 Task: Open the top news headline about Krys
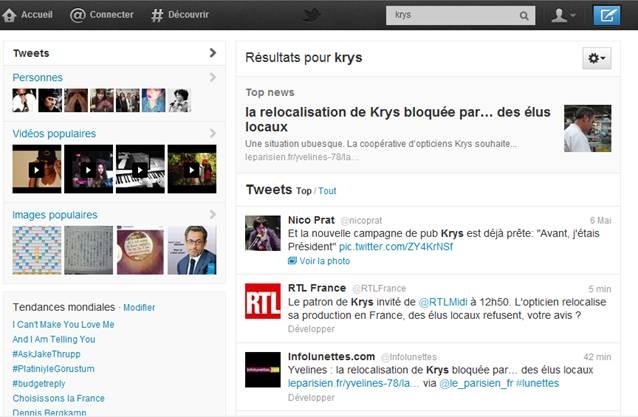[x=398, y=119]
